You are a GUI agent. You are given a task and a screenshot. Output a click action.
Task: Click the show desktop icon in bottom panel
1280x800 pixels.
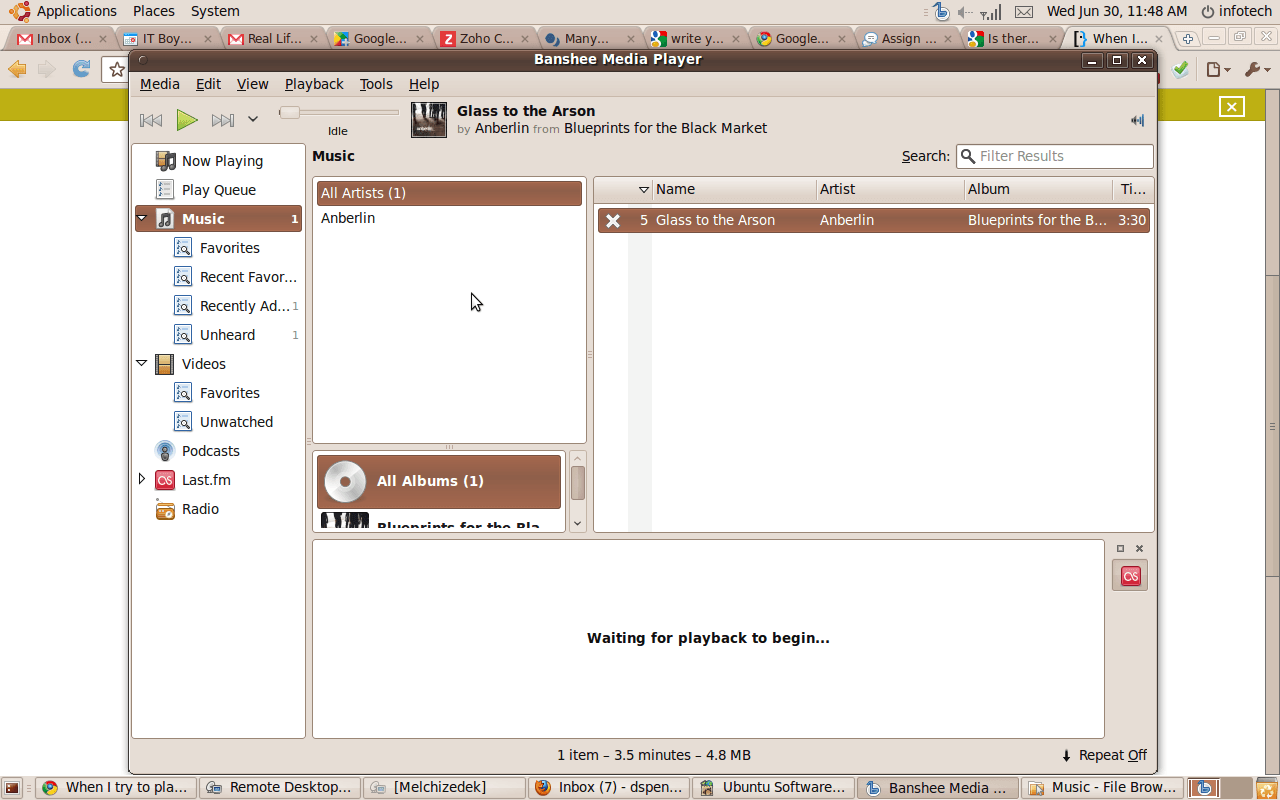13,788
